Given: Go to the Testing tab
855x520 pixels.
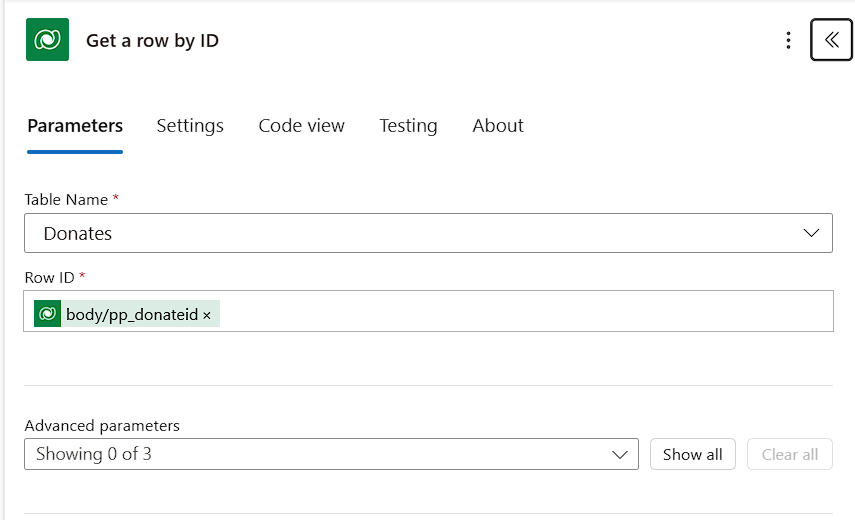Looking at the screenshot, I should pos(408,126).
